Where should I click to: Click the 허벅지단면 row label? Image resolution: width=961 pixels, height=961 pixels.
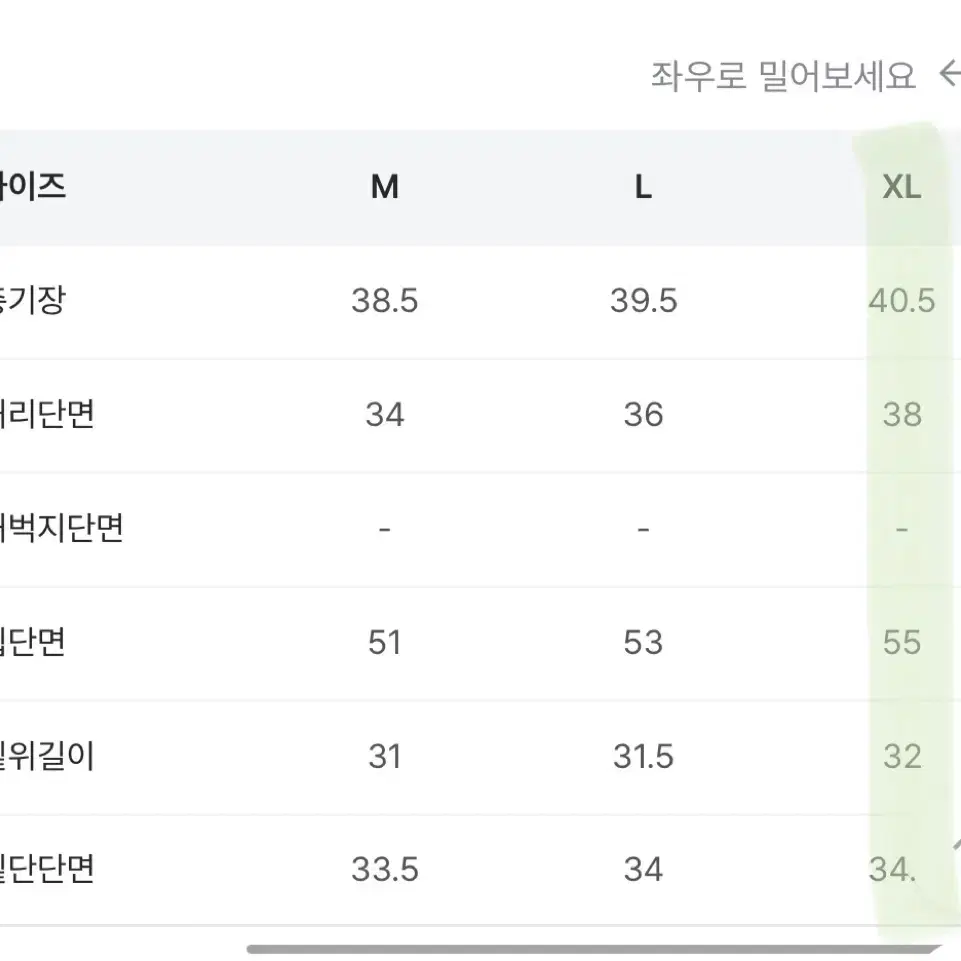click(x=61, y=528)
